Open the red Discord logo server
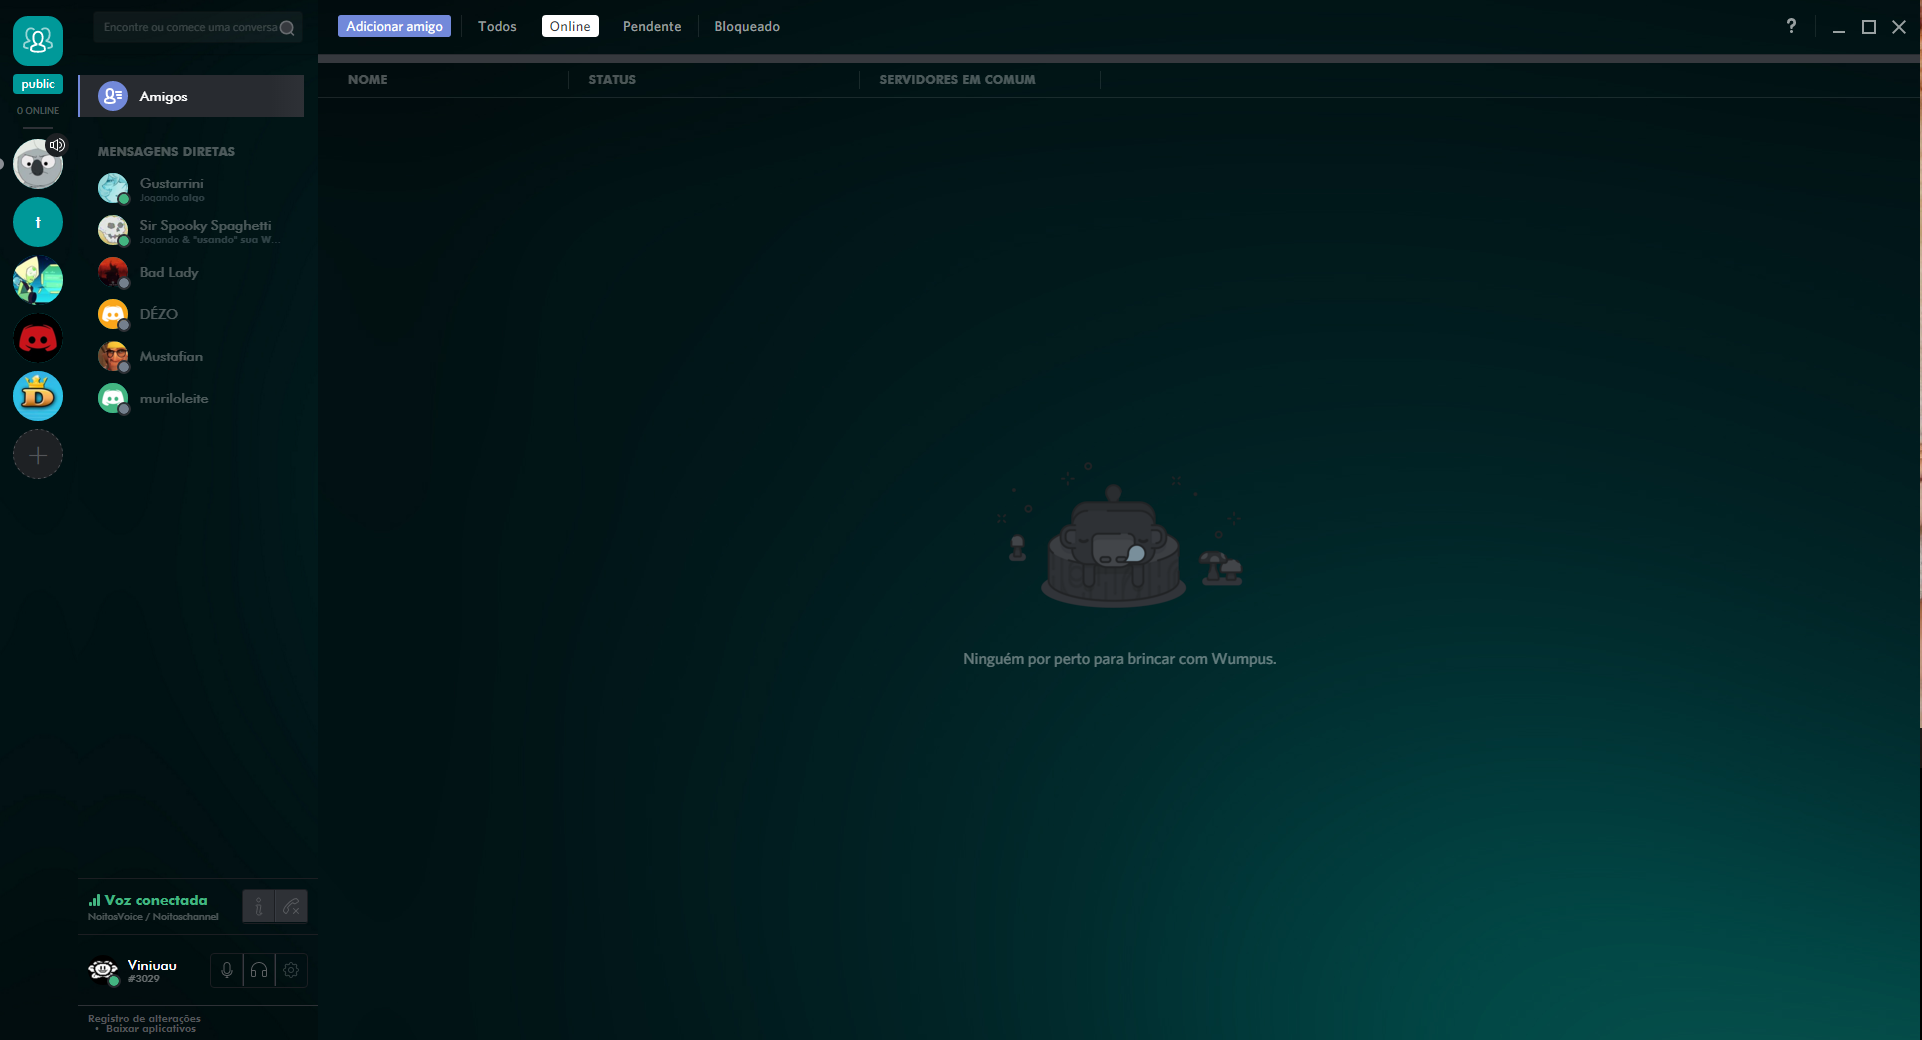The height and width of the screenshot is (1040, 1922). point(38,338)
